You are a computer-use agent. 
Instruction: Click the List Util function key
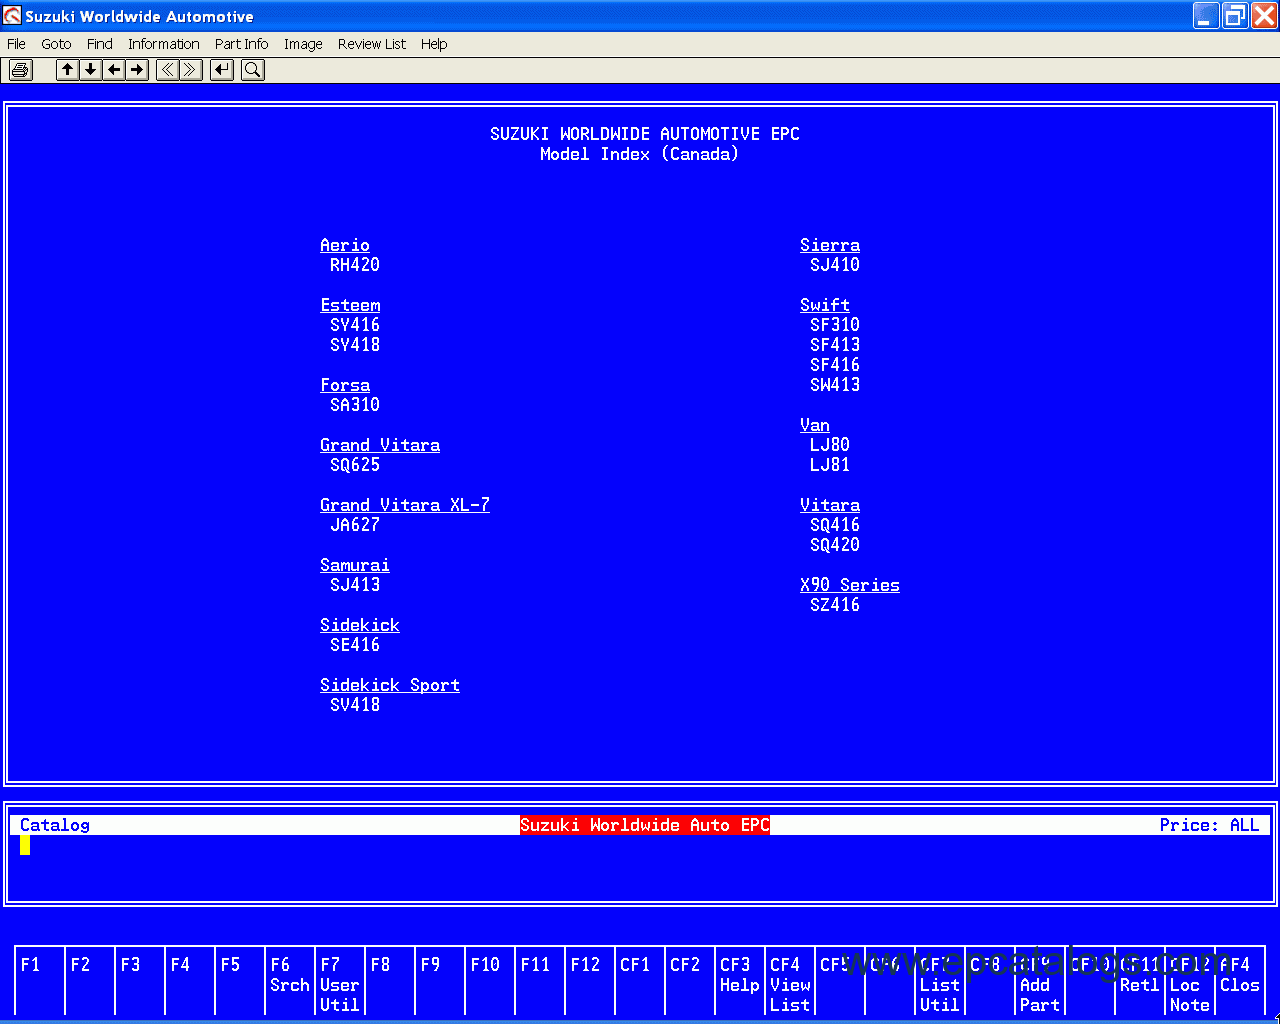tap(940, 981)
